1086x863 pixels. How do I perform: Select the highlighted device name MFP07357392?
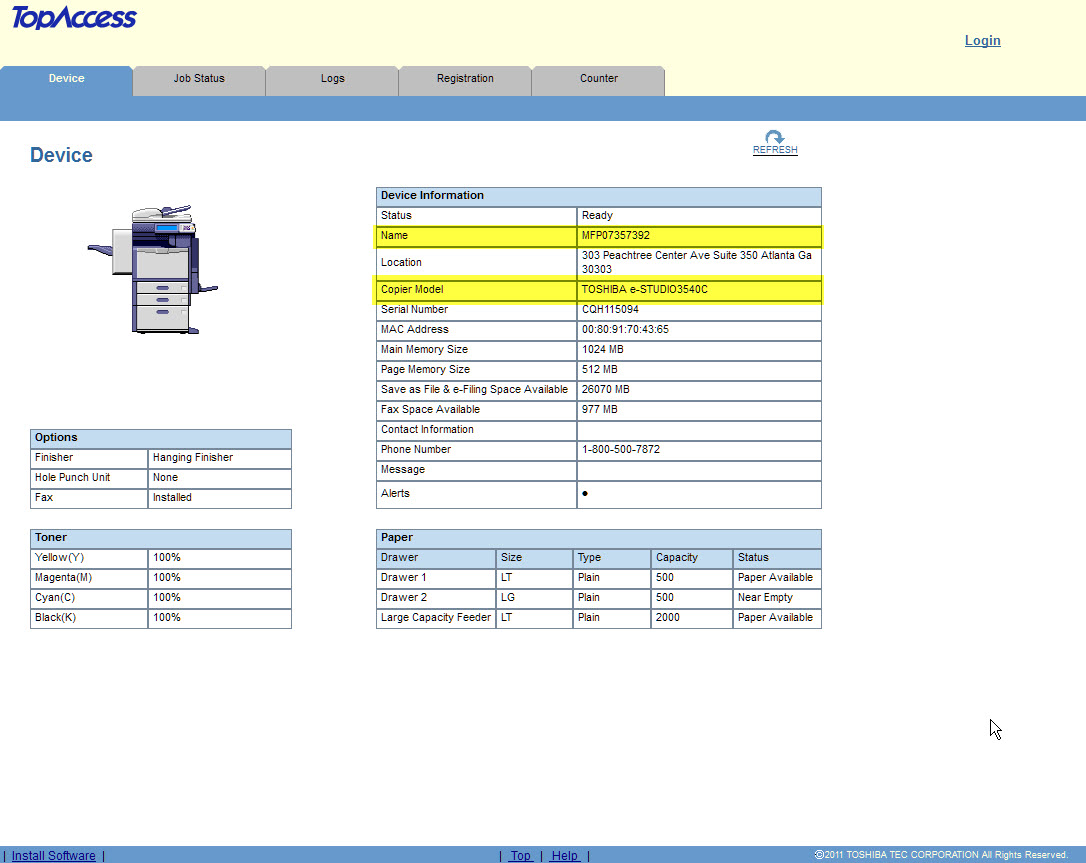616,236
